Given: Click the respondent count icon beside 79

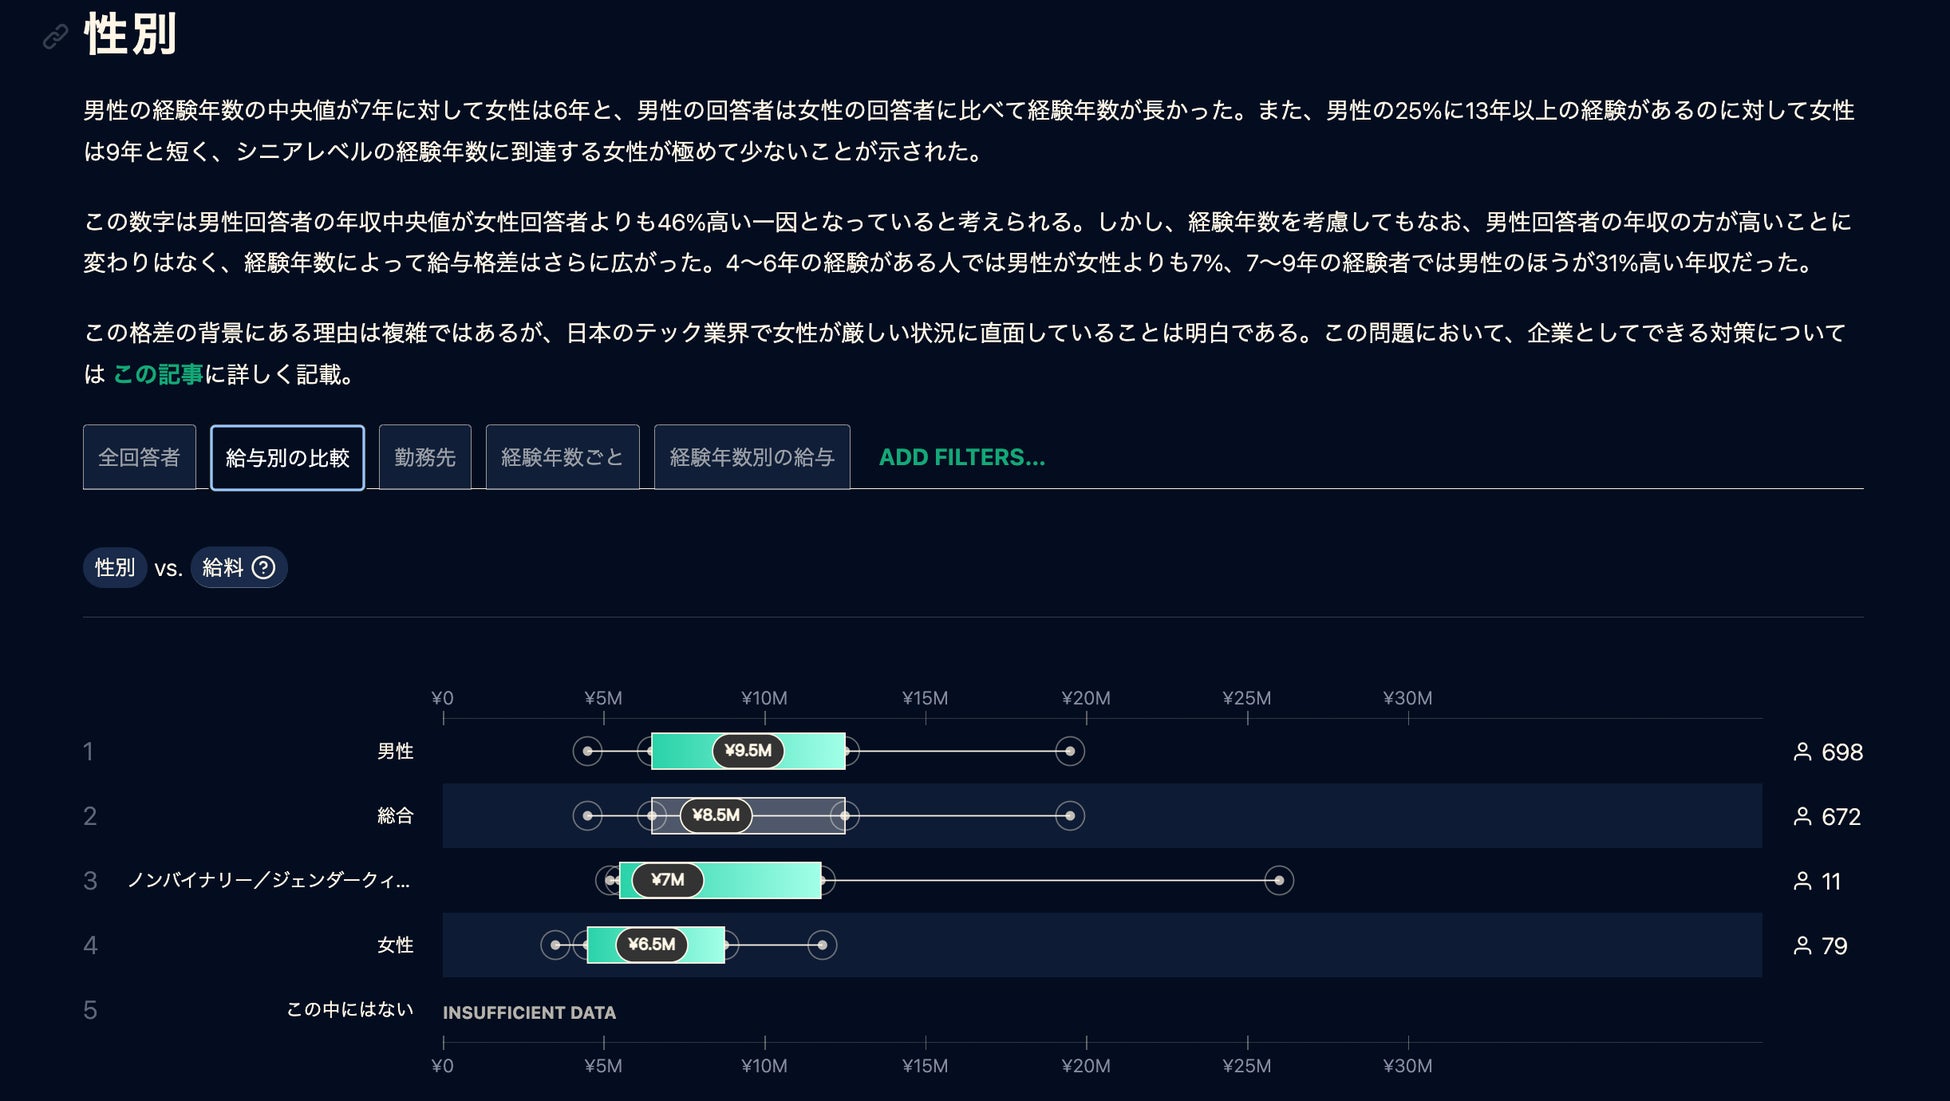Looking at the screenshot, I should coord(1802,946).
